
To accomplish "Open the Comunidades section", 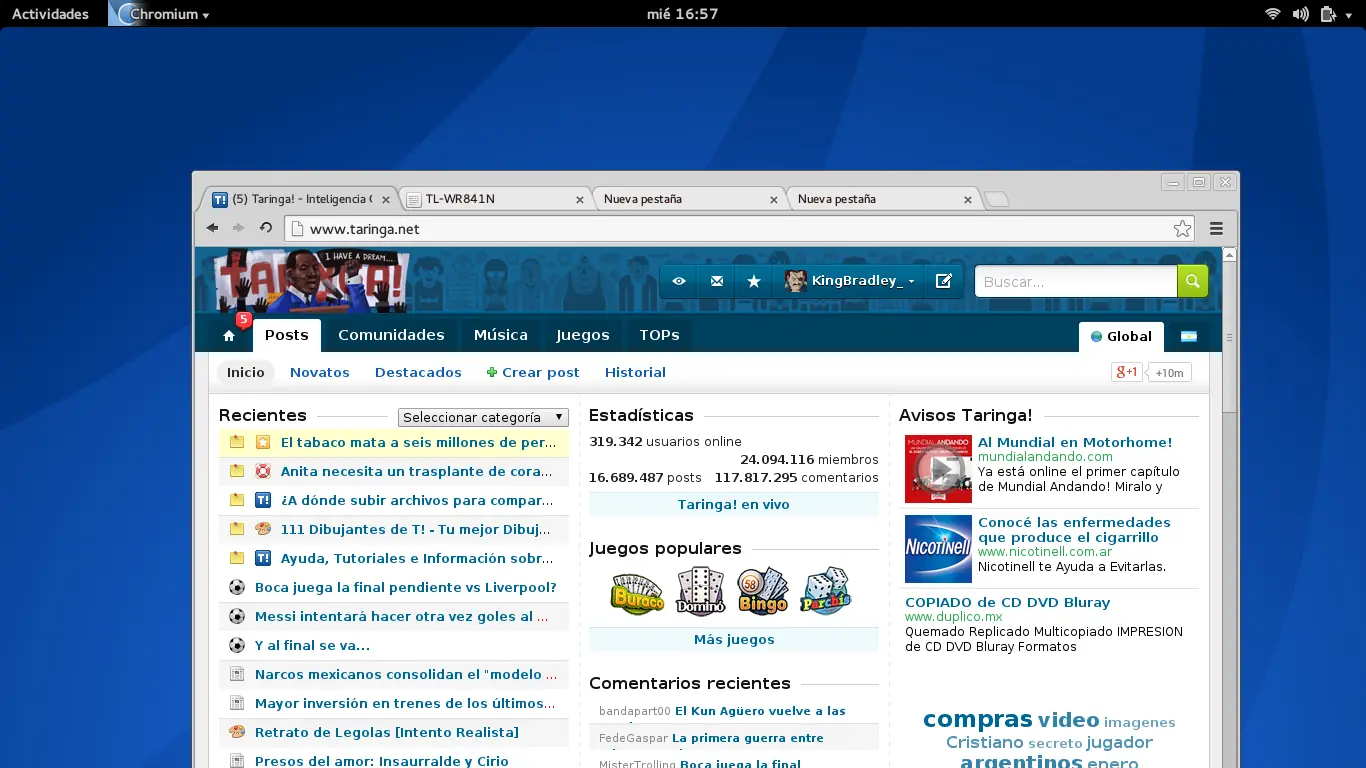I will pos(391,335).
